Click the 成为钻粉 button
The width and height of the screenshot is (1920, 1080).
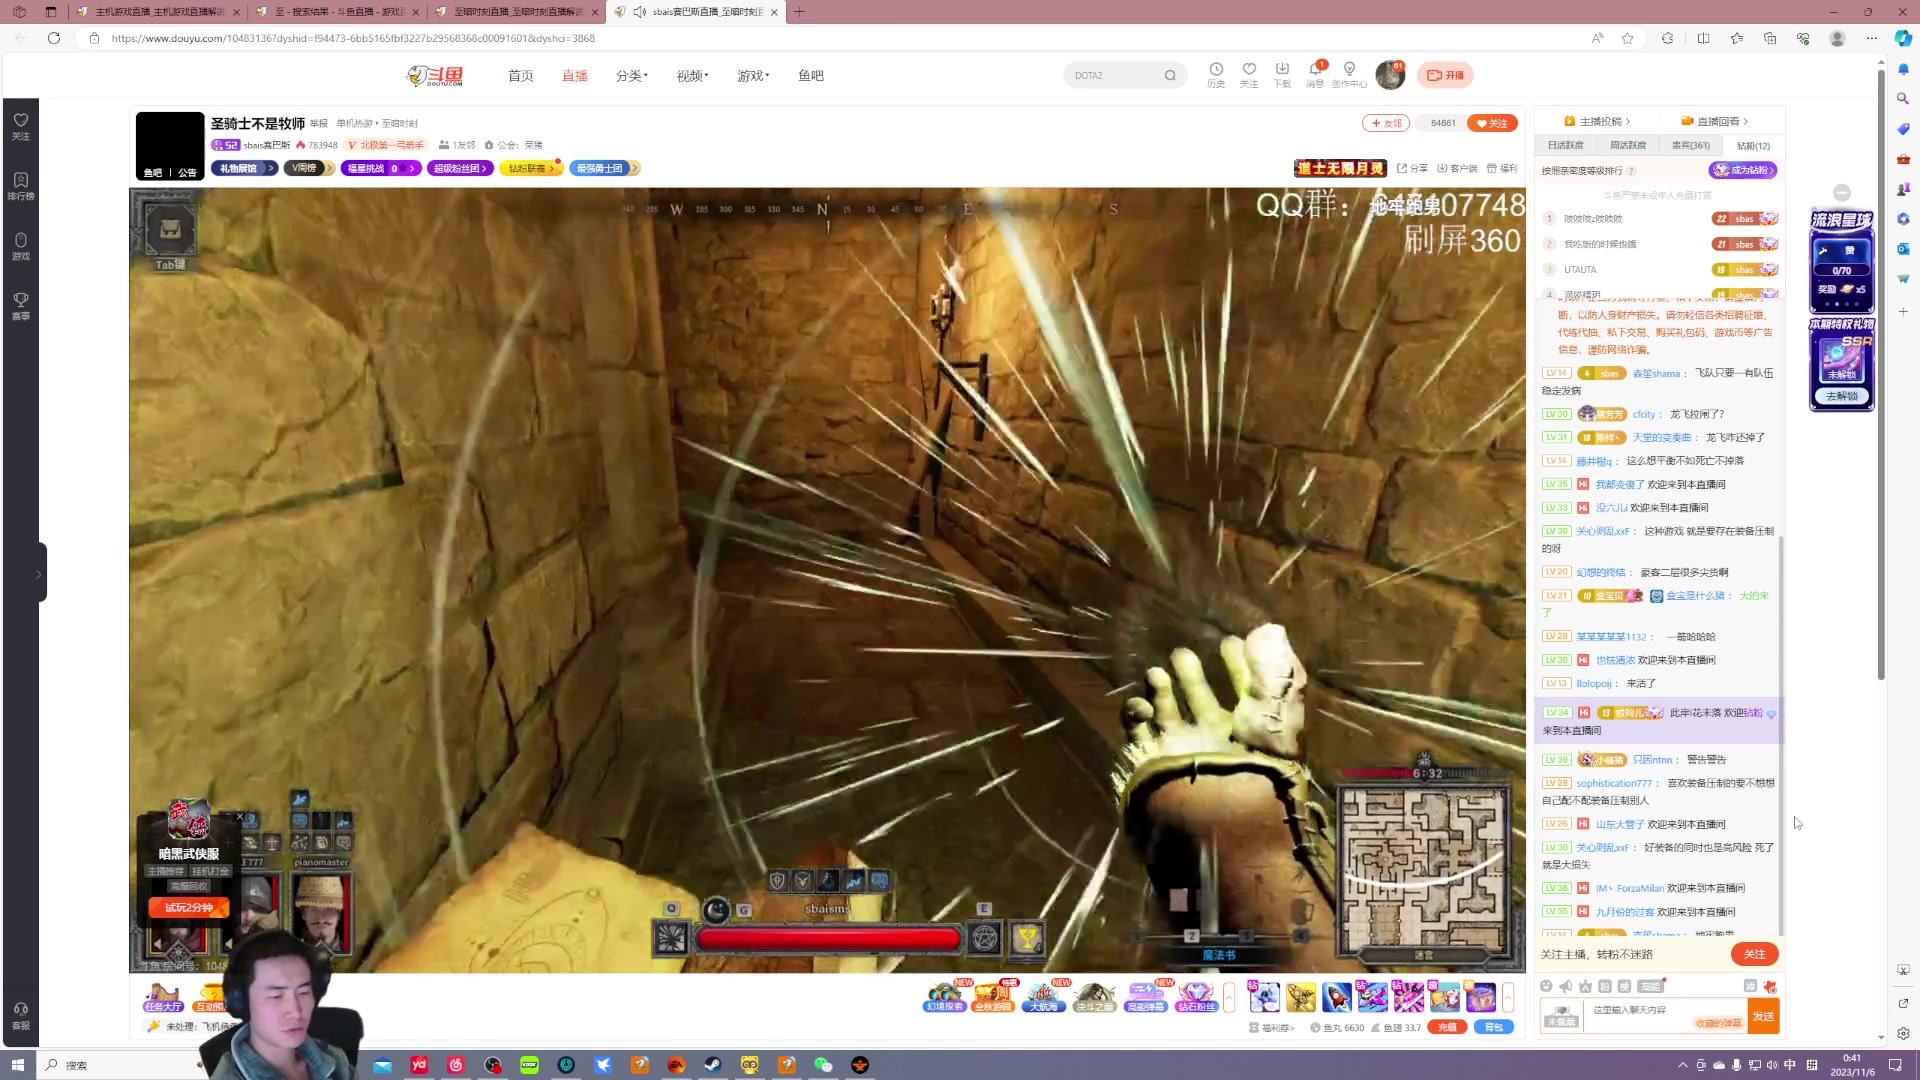(x=1743, y=171)
